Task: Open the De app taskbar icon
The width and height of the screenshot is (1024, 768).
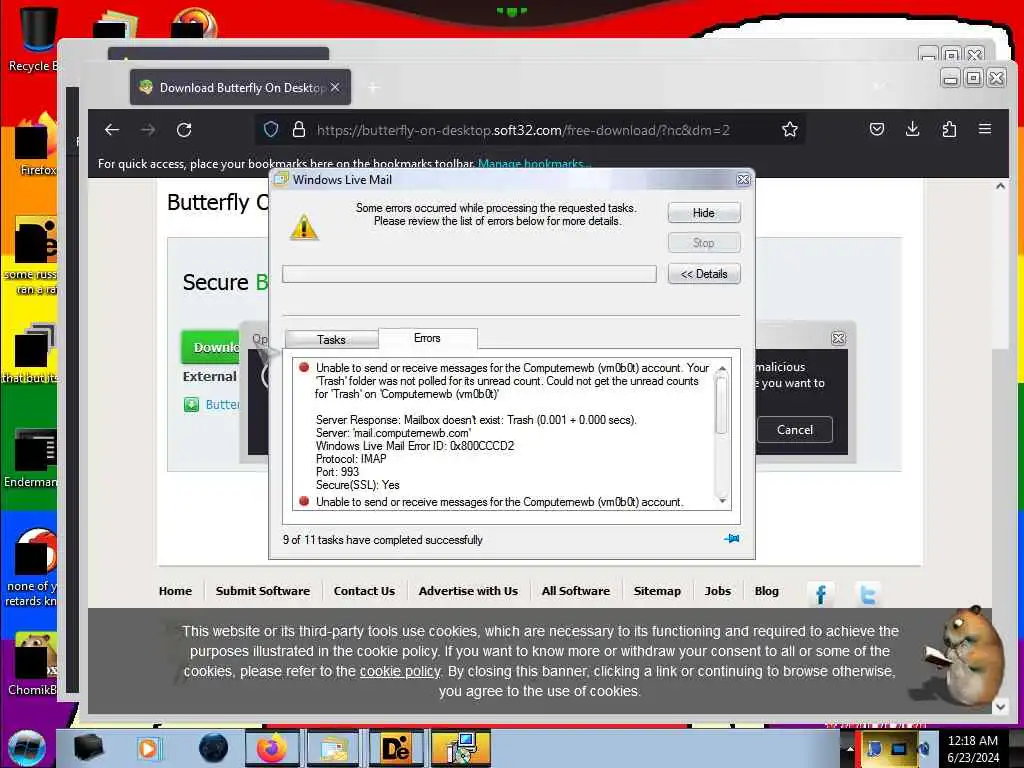Action: pyautogui.click(x=396, y=748)
